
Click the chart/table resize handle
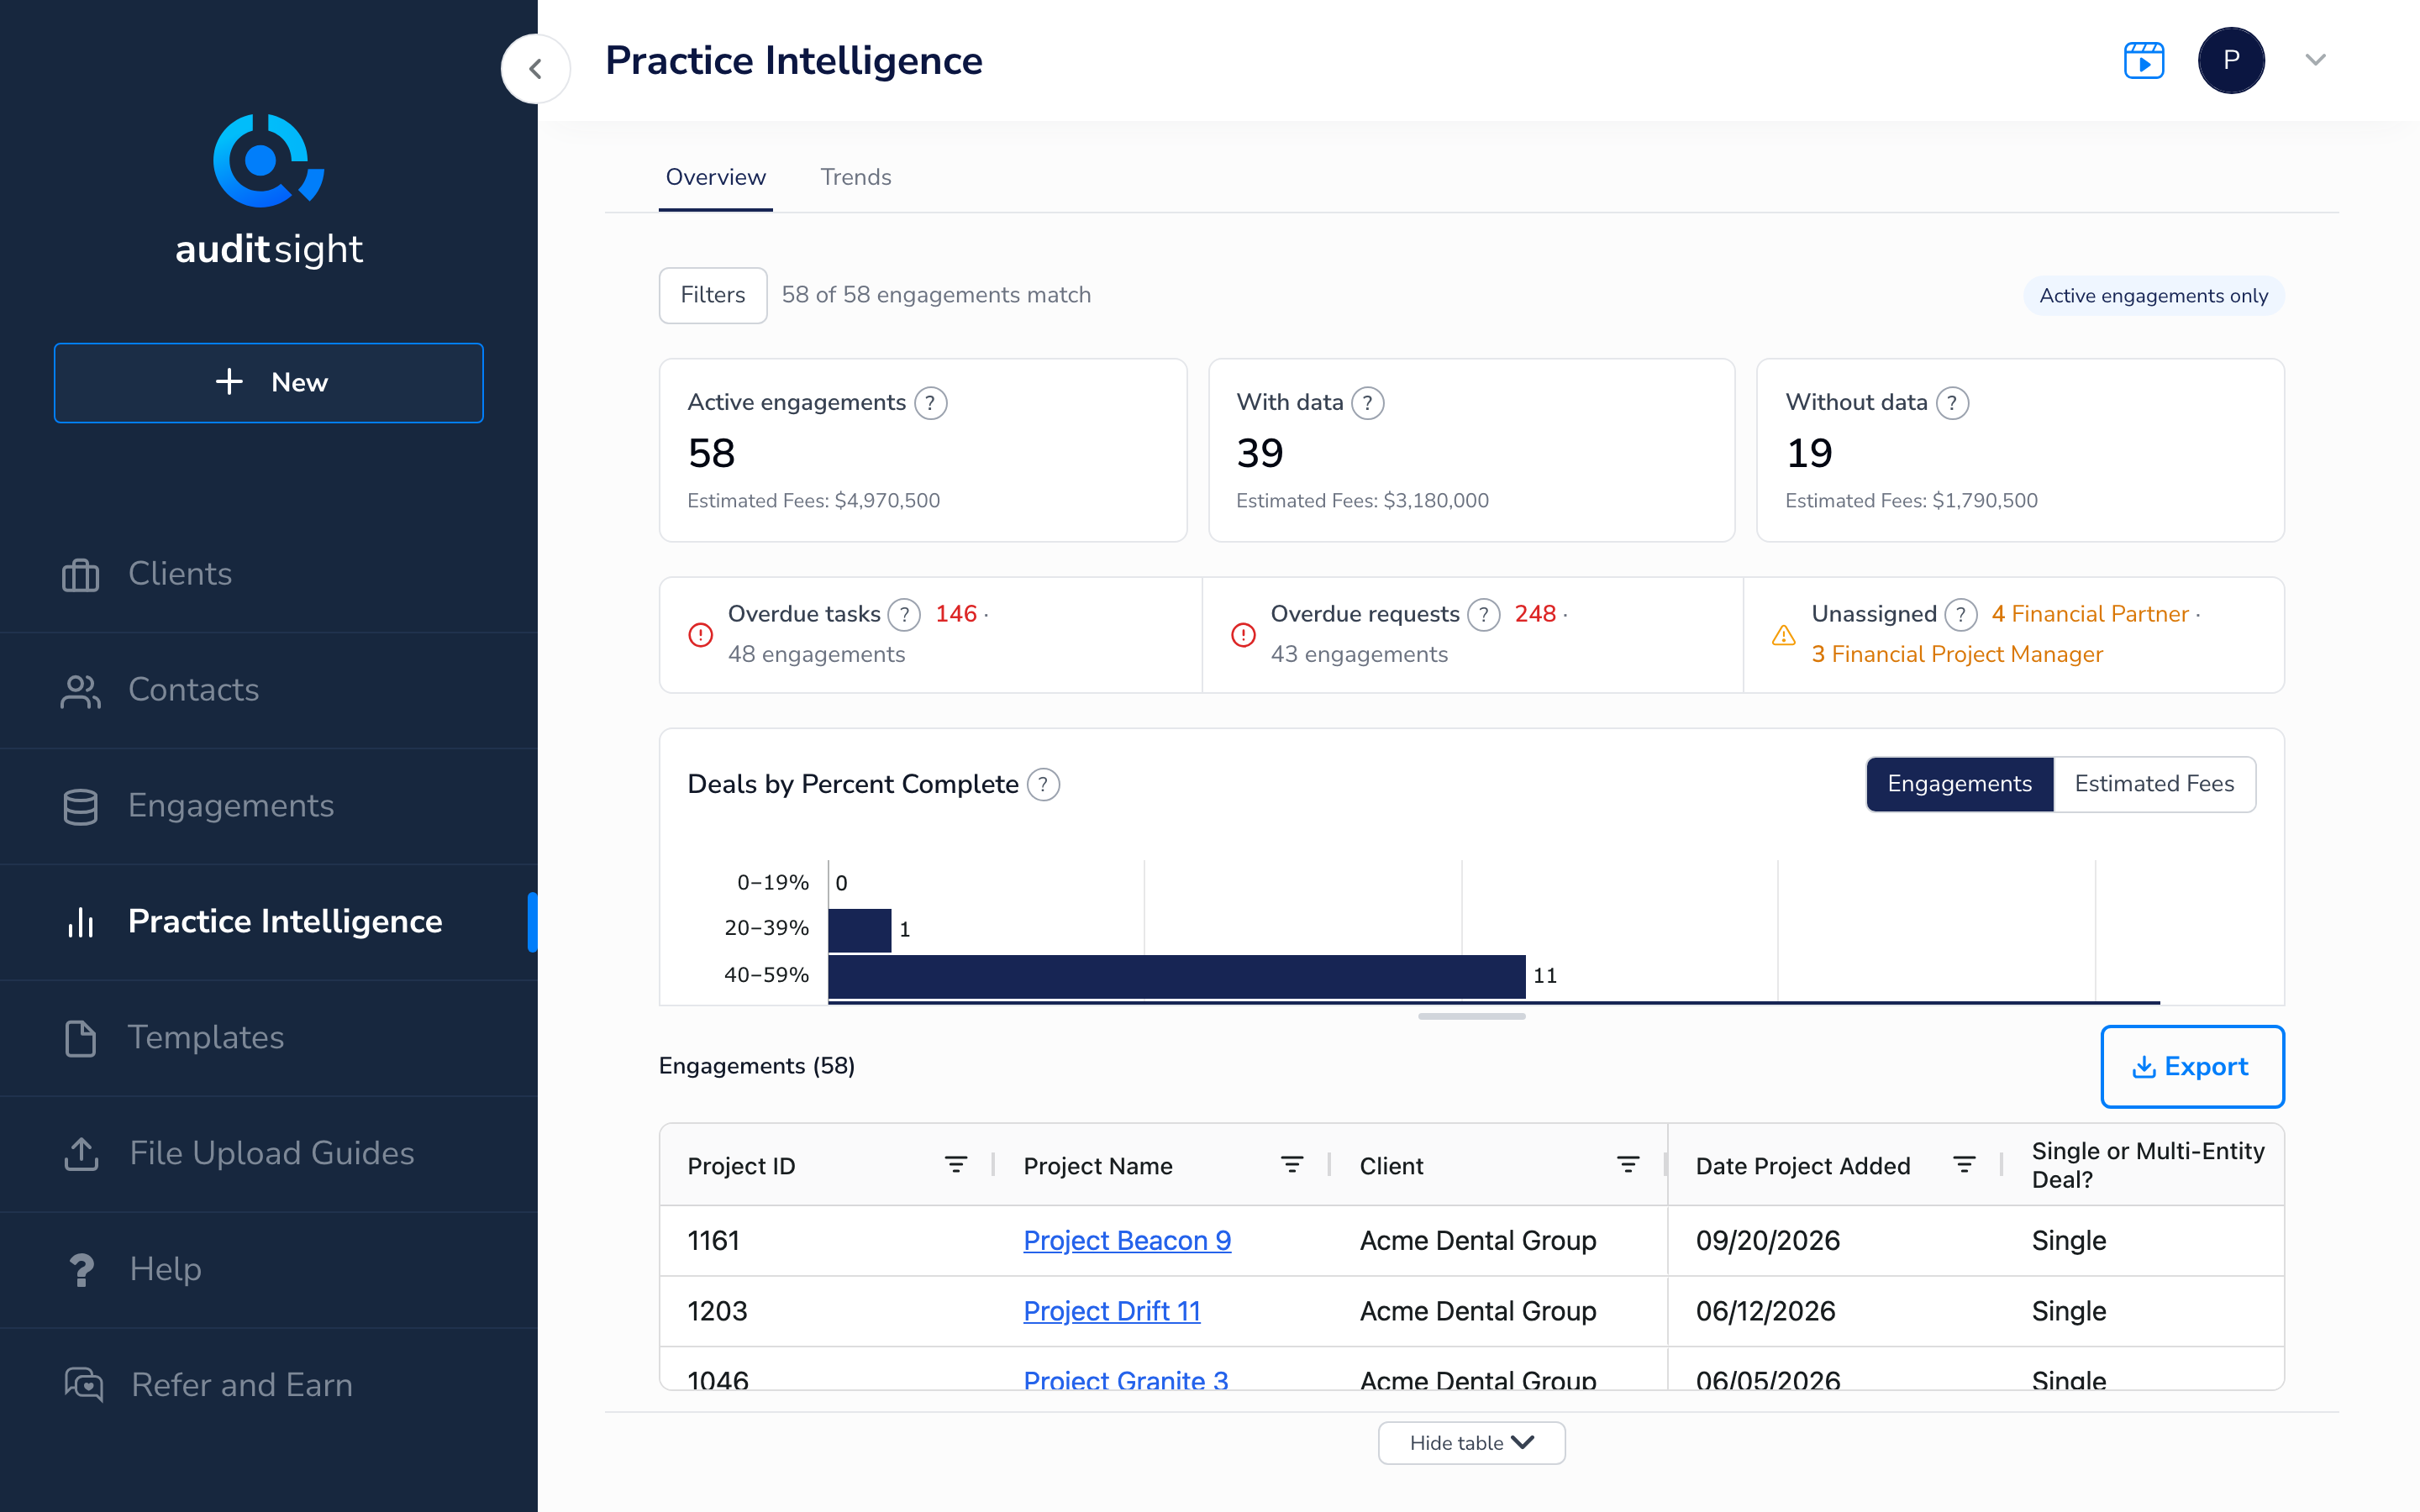tap(1471, 1017)
